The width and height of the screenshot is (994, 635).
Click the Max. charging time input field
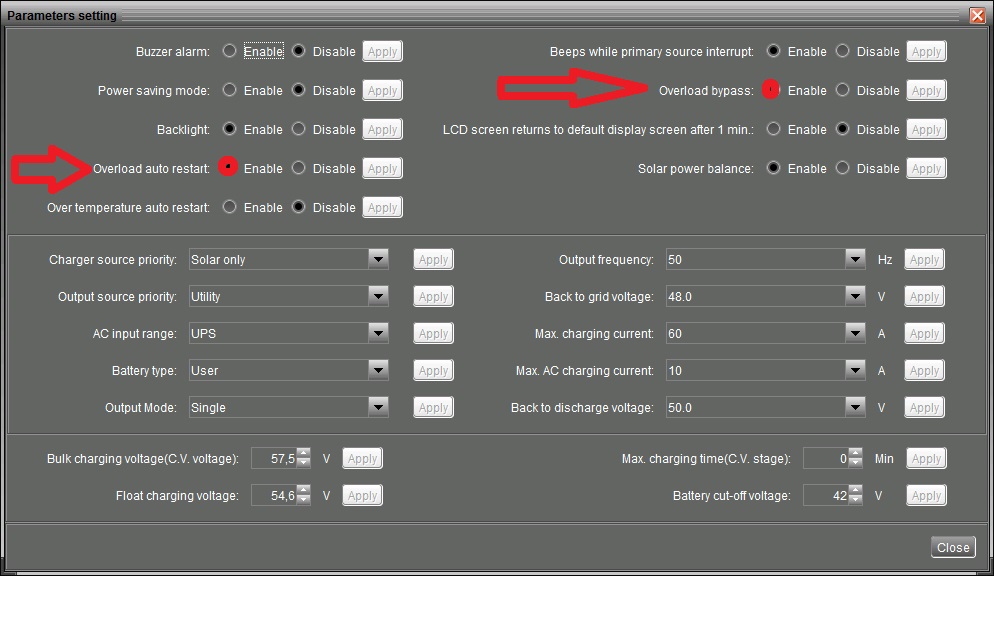(x=826, y=459)
